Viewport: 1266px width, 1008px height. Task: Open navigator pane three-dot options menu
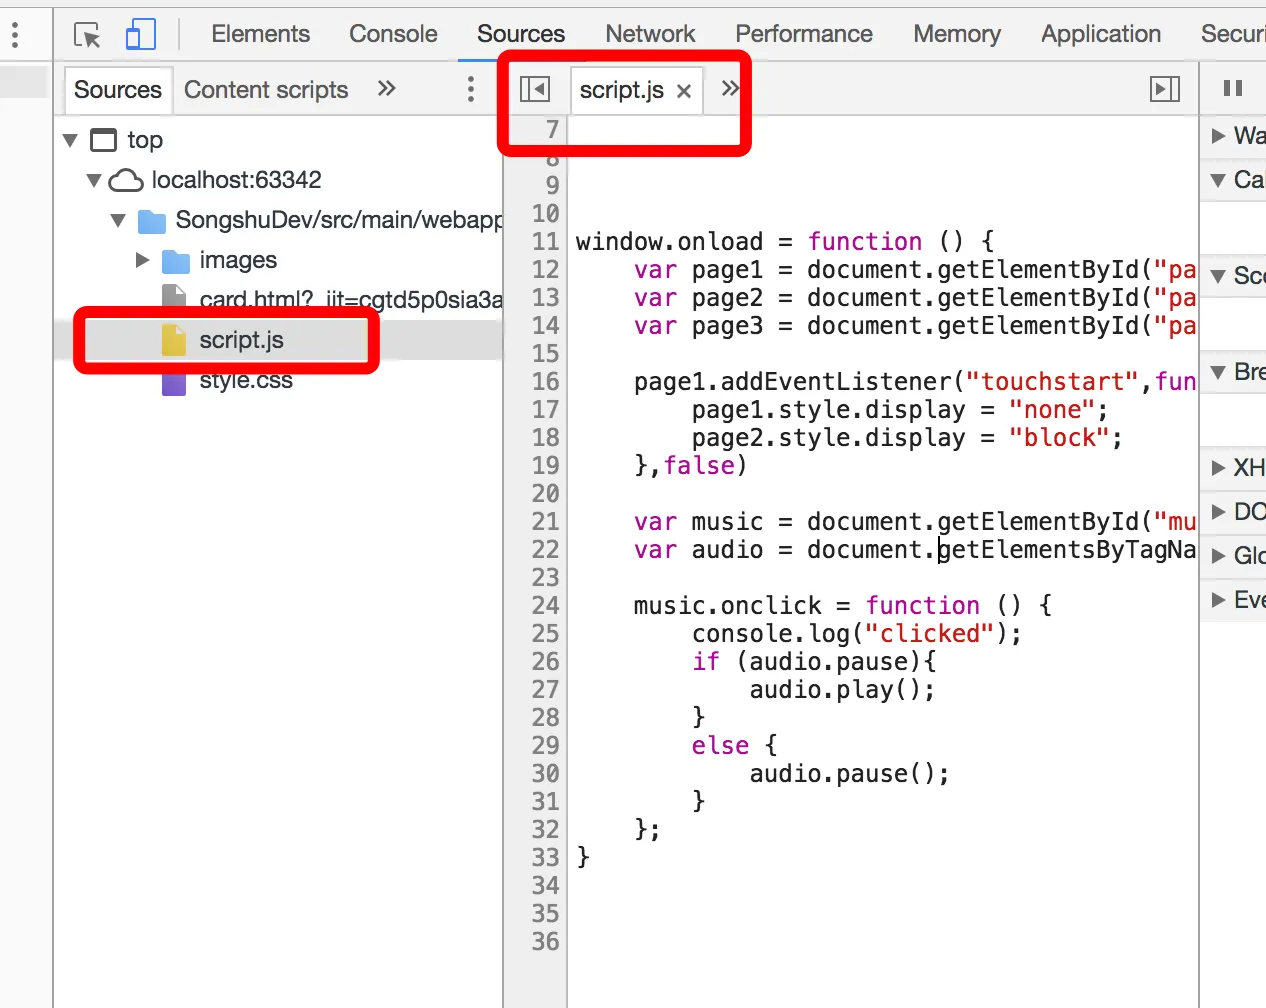(470, 89)
